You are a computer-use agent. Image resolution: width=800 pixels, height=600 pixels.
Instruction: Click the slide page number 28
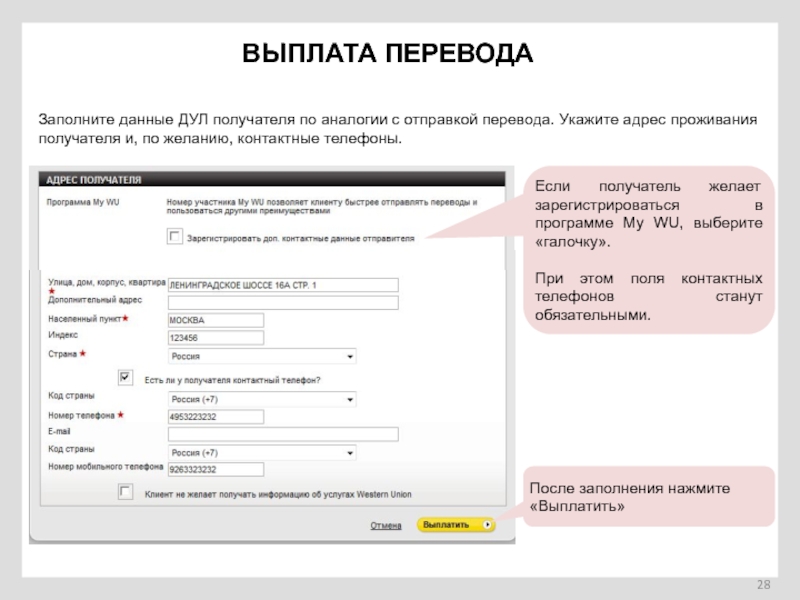(764, 584)
